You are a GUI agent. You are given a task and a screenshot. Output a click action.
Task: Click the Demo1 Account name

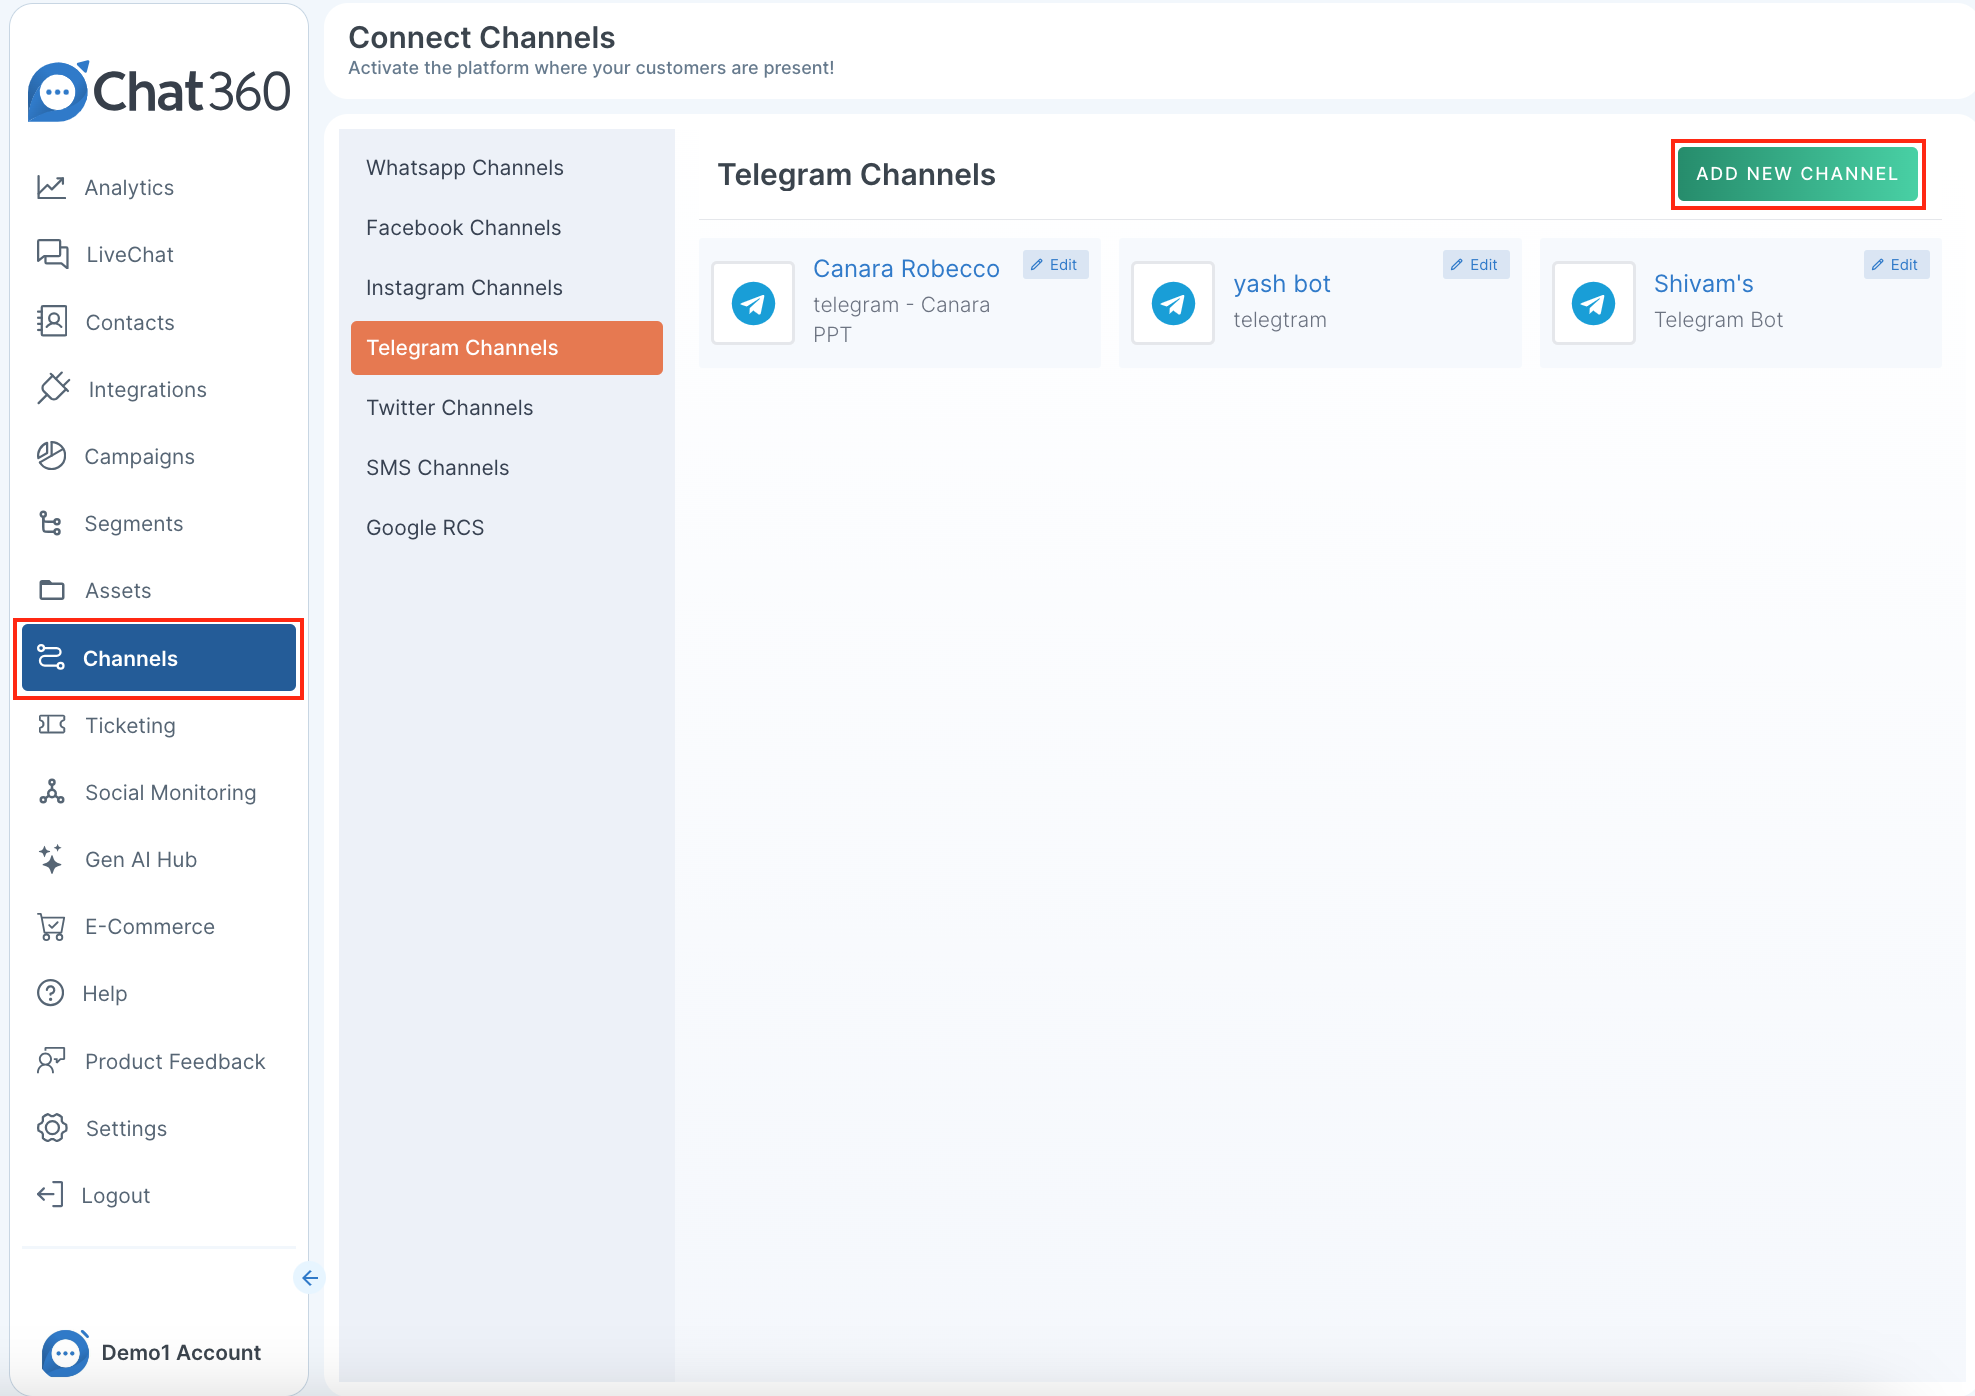(x=181, y=1353)
